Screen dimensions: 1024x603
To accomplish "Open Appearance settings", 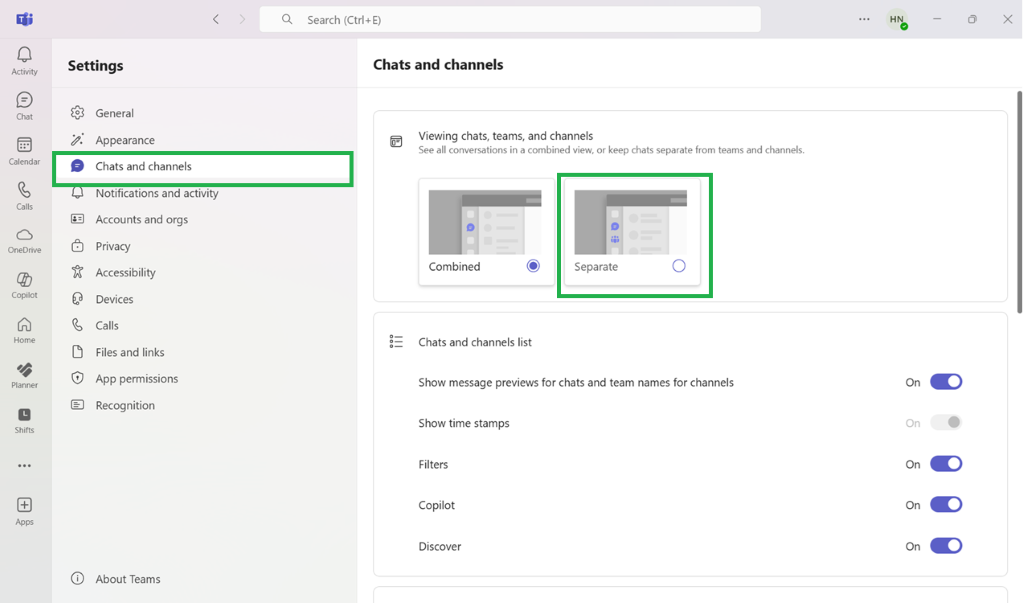I will point(204,140).
